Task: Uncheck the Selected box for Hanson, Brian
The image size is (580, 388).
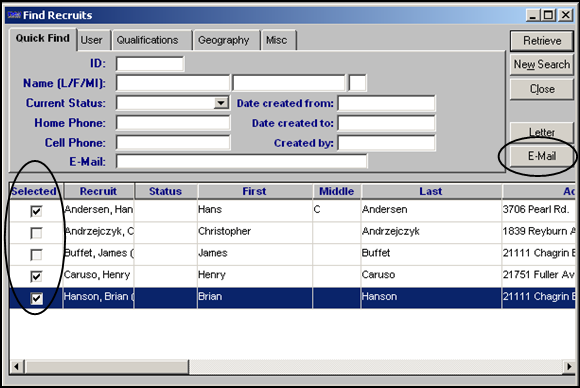Action: point(36,298)
